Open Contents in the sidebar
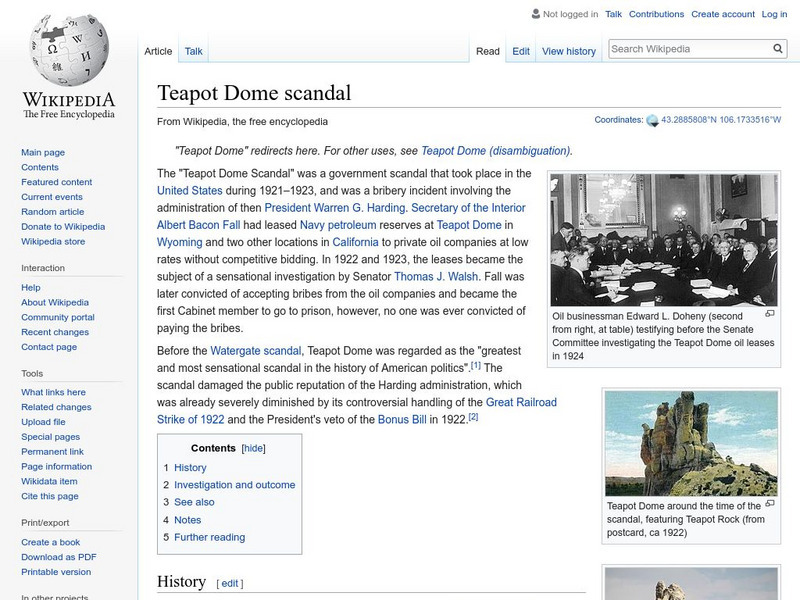Screen dimensions: 800x600 coord(40,167)
